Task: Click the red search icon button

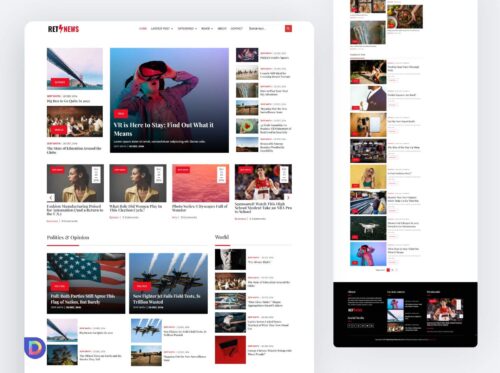Action: click(x=288, y=29)
